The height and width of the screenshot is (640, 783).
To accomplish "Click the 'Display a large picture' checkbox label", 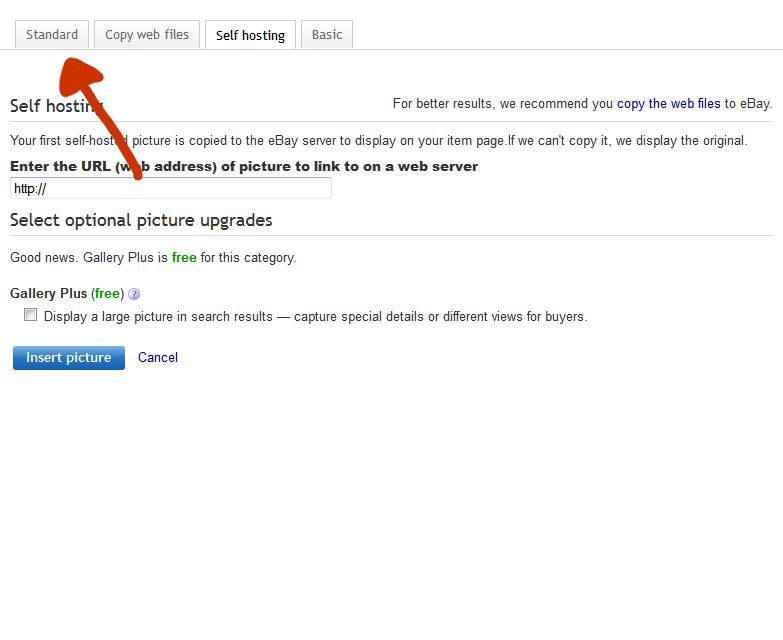I will (315, 317).
